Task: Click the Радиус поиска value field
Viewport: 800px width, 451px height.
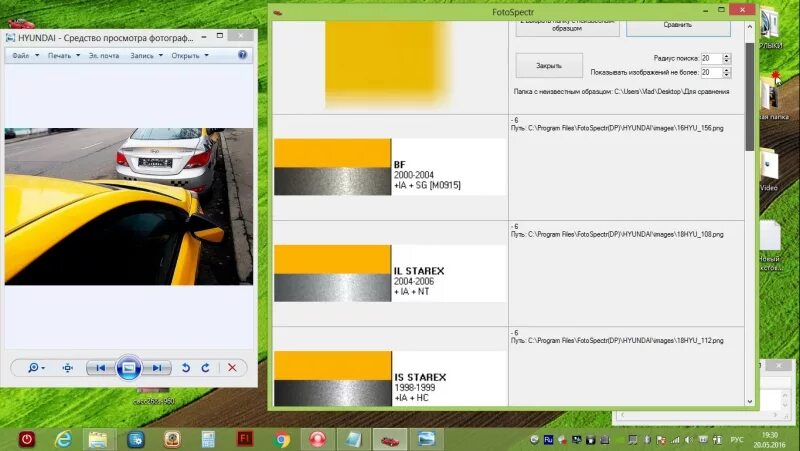Action: point(711,59)
